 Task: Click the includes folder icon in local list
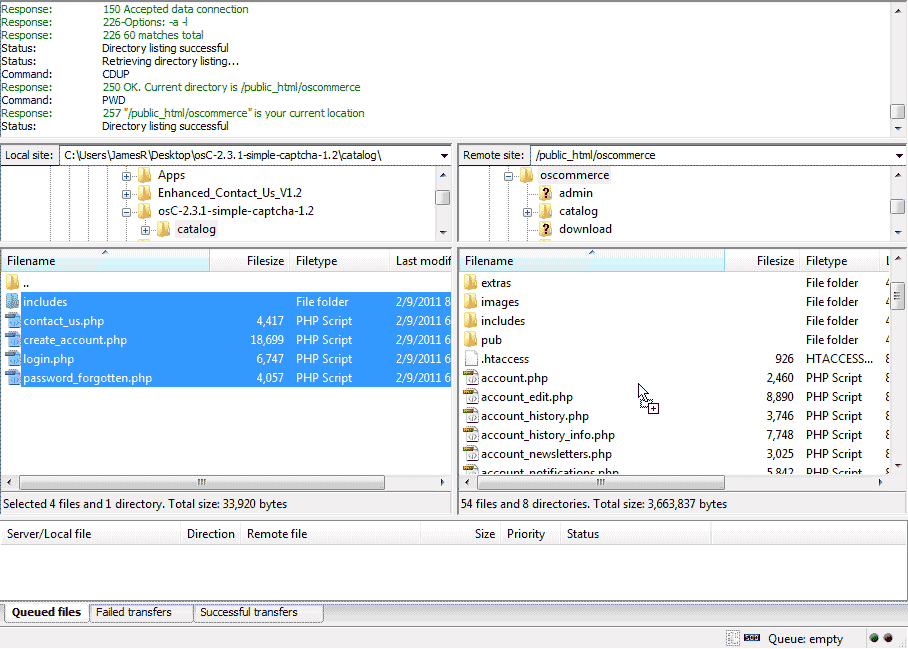pos(12,302)
